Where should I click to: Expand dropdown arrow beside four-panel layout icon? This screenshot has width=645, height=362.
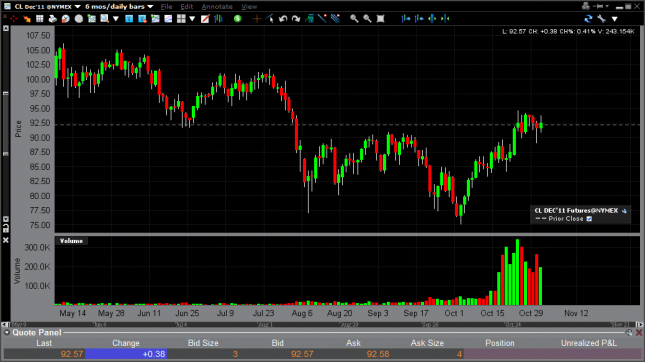[192, 19]
